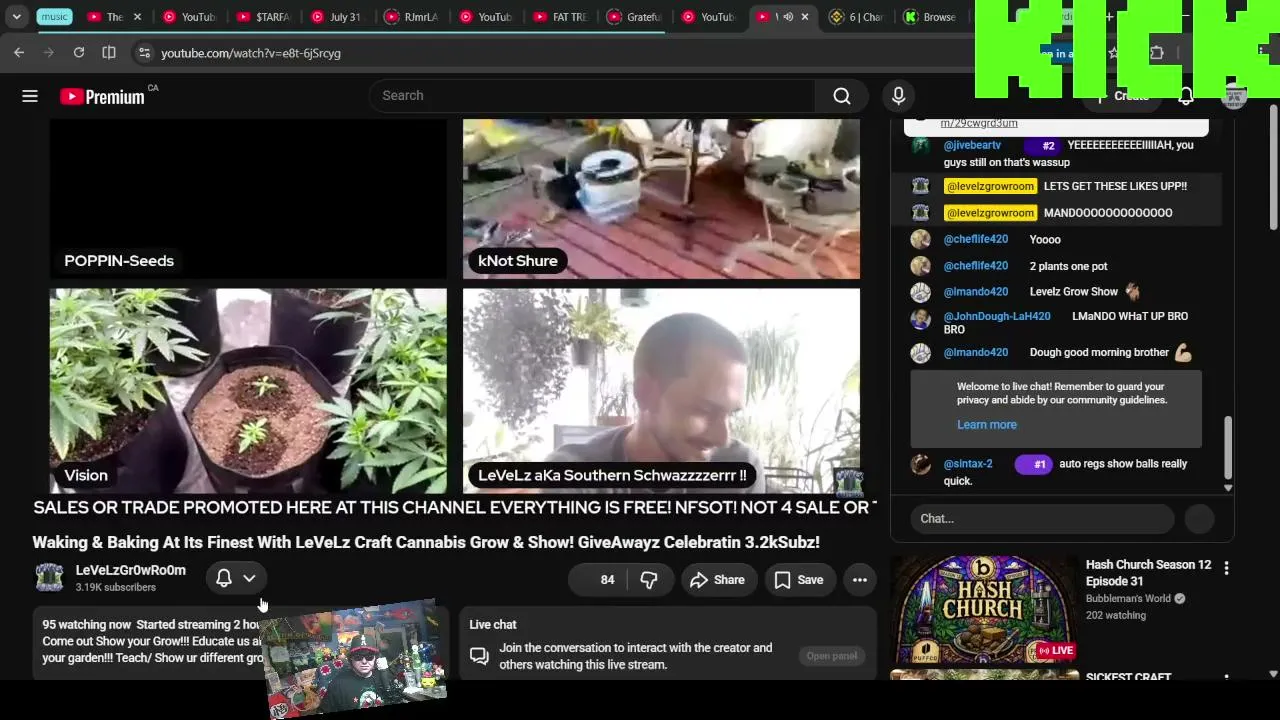Click the 'Dough good morning brother' message
This screenshot has height=720, width=1280.
click(x=1099, y=353)
